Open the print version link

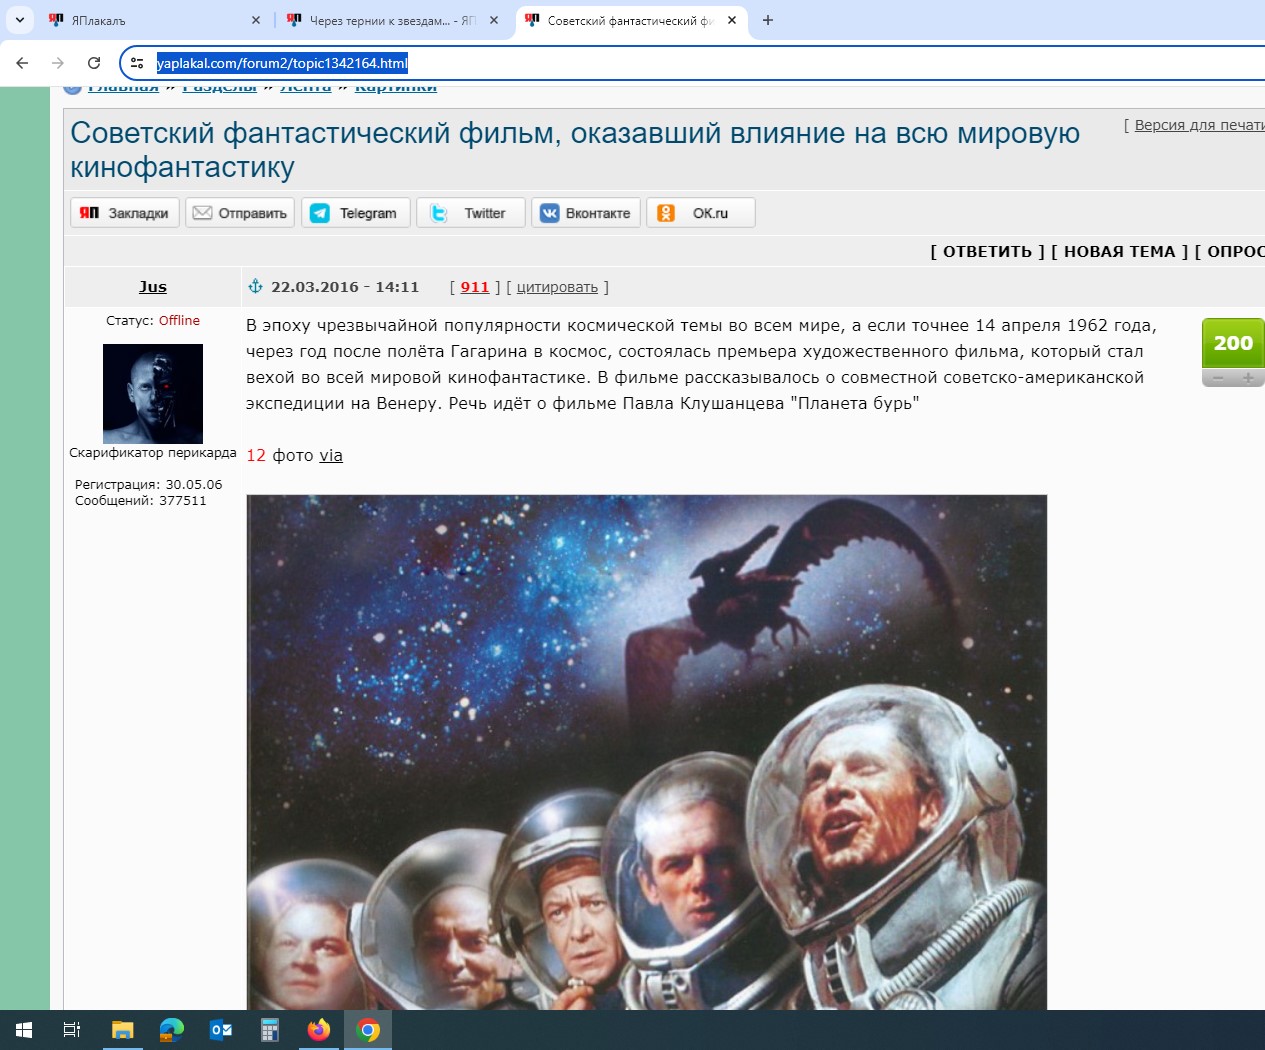coord(1199,125)
